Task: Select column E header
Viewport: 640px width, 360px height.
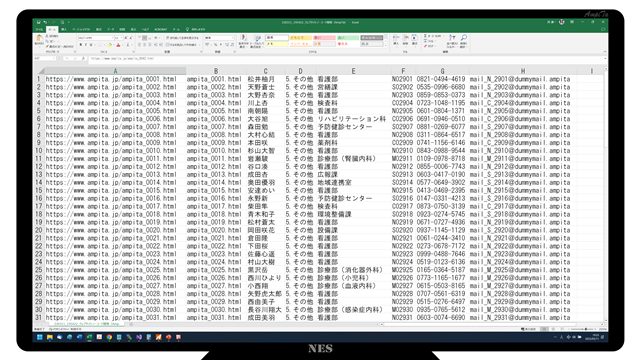Action: (x=353, y=71)
